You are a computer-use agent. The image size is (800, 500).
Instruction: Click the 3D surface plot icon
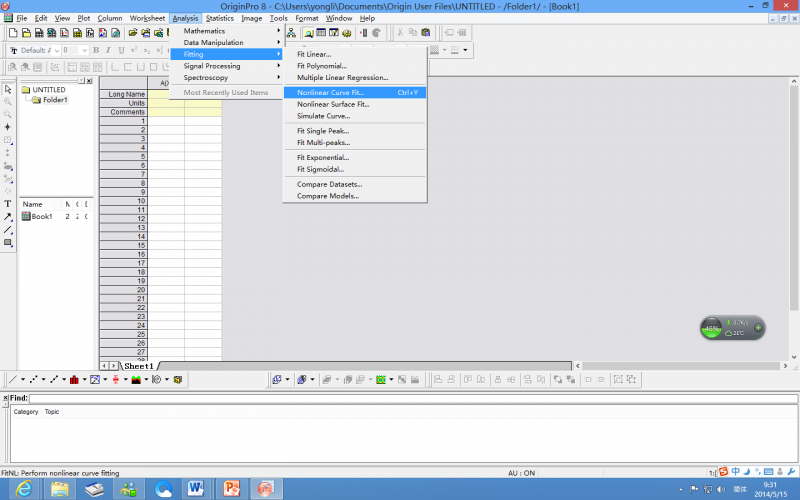coord(301,380)
